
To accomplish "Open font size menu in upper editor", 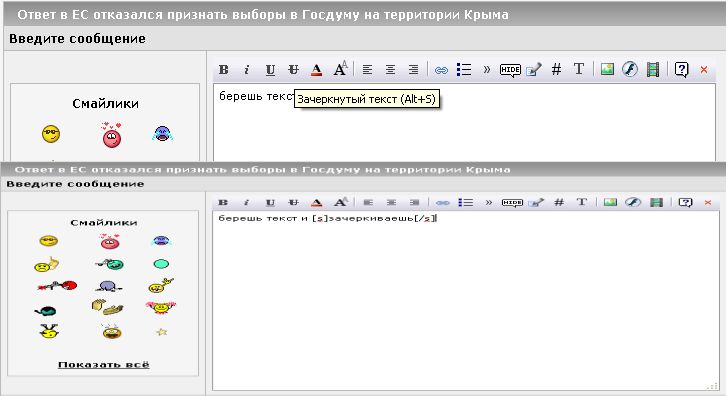I will (340, 69).
